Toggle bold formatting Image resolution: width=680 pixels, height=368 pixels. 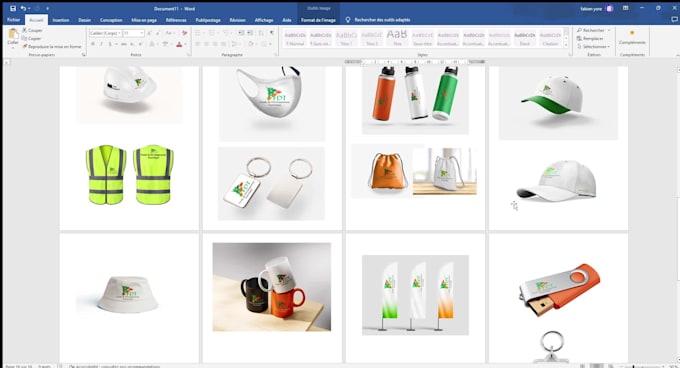93,44
